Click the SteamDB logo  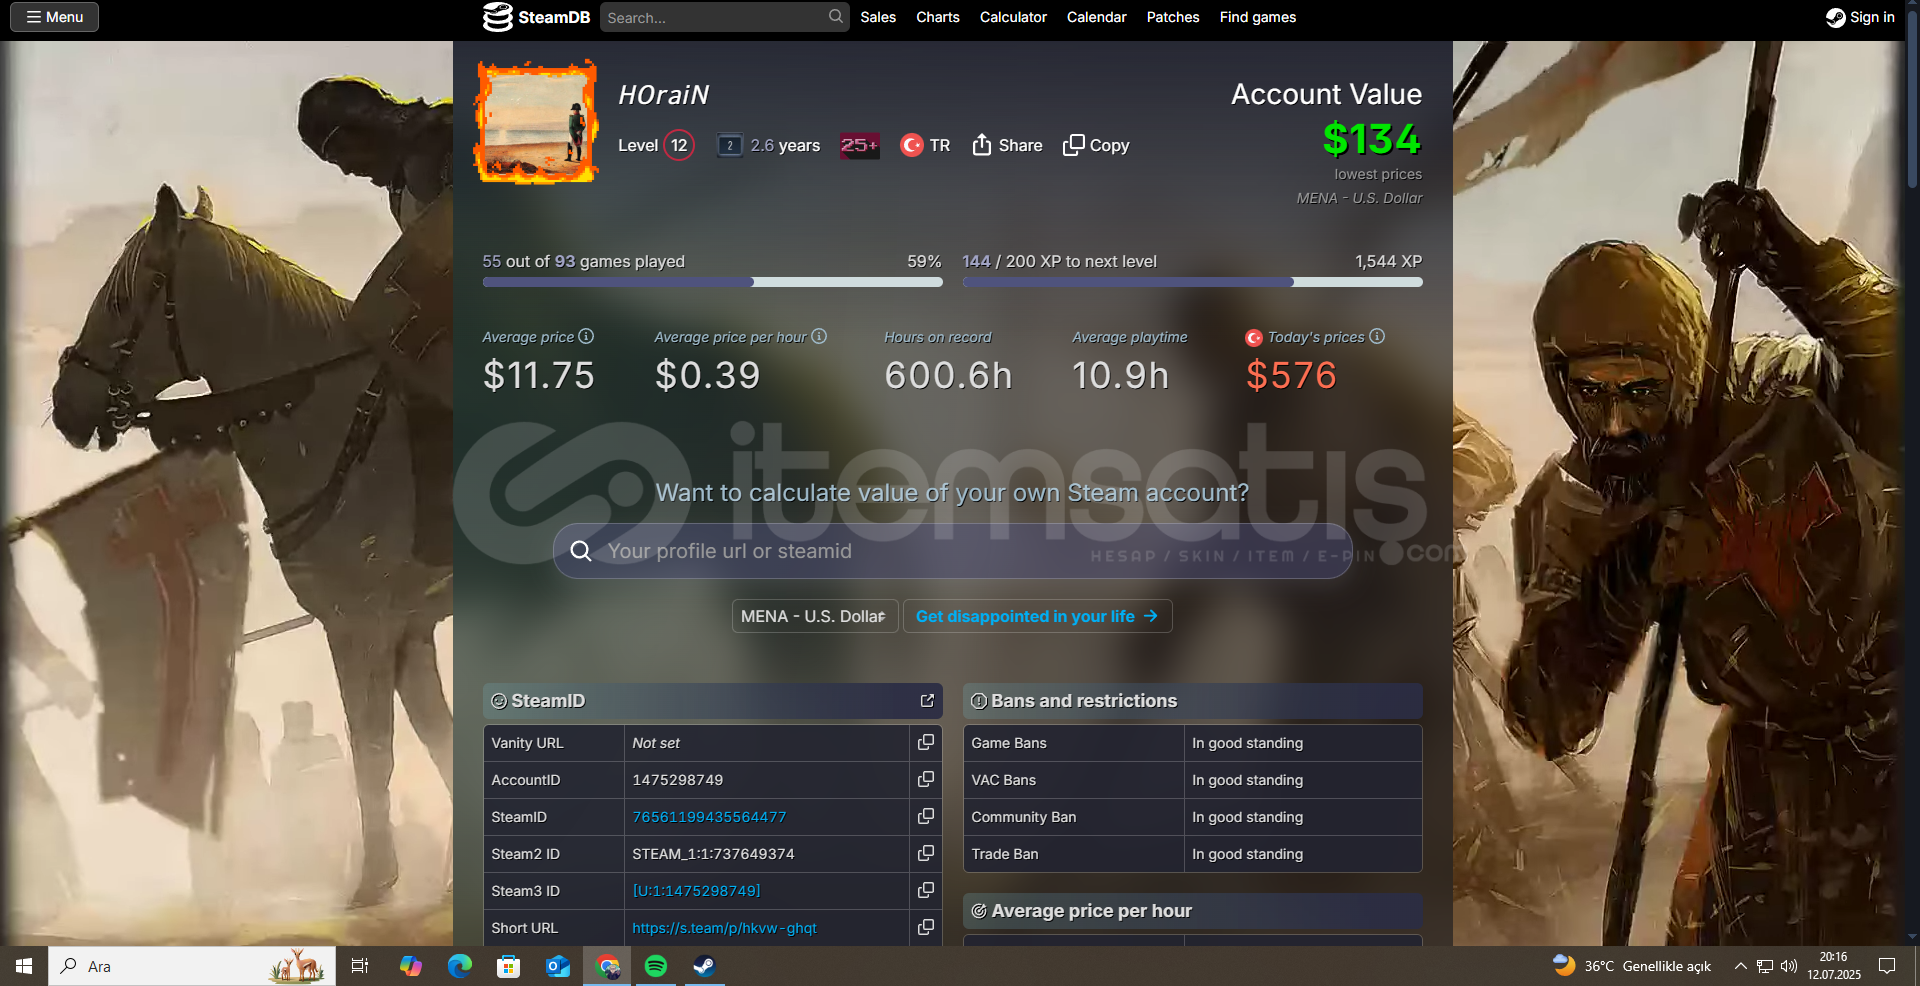[536, 17]
